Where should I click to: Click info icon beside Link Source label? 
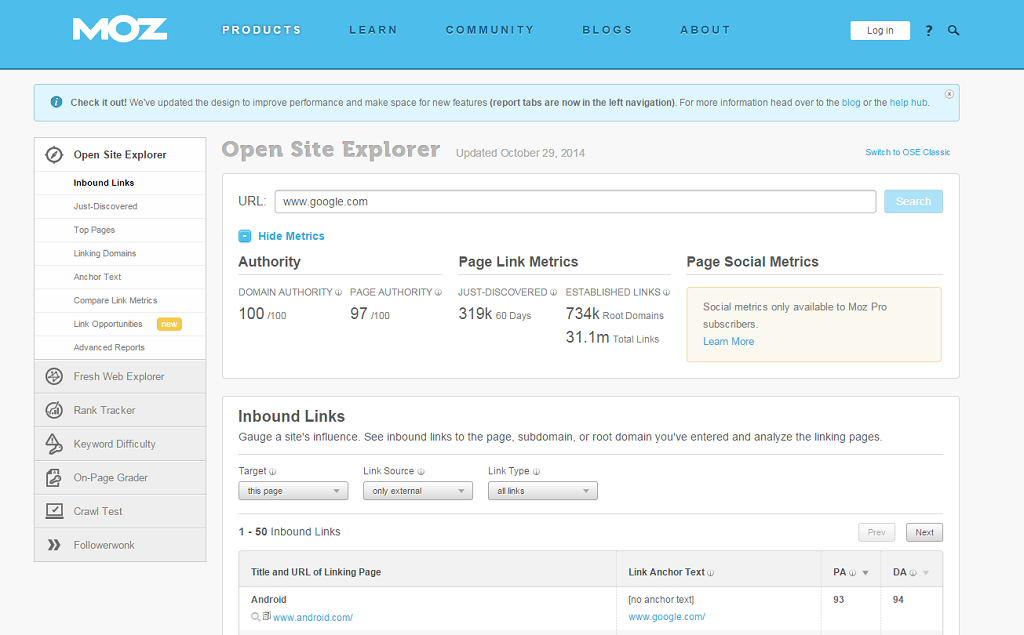(421, 472)
